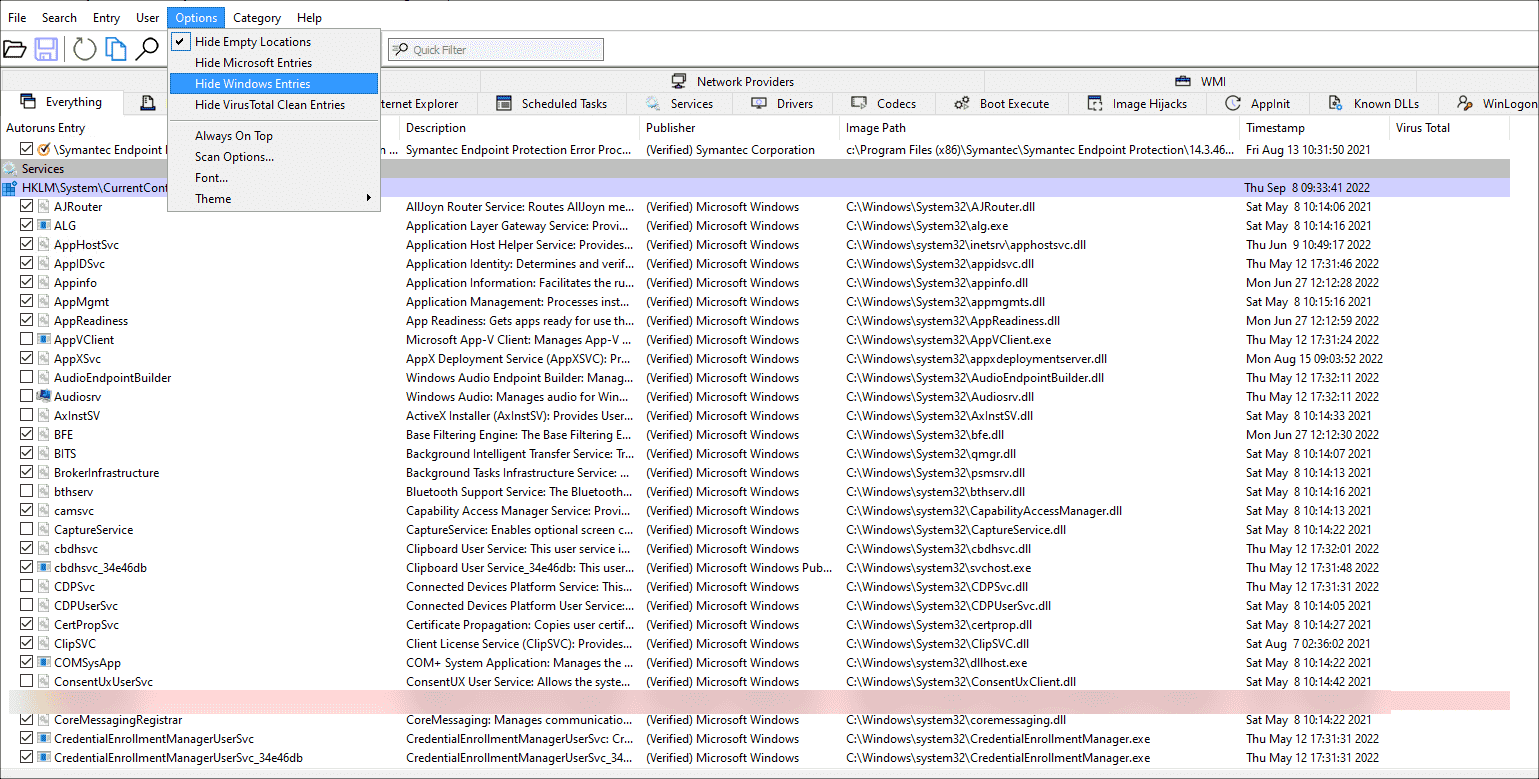Viewport: 1539px width, 779px height.
Task: Expand the Theme submenu
Action: [213, 198]
